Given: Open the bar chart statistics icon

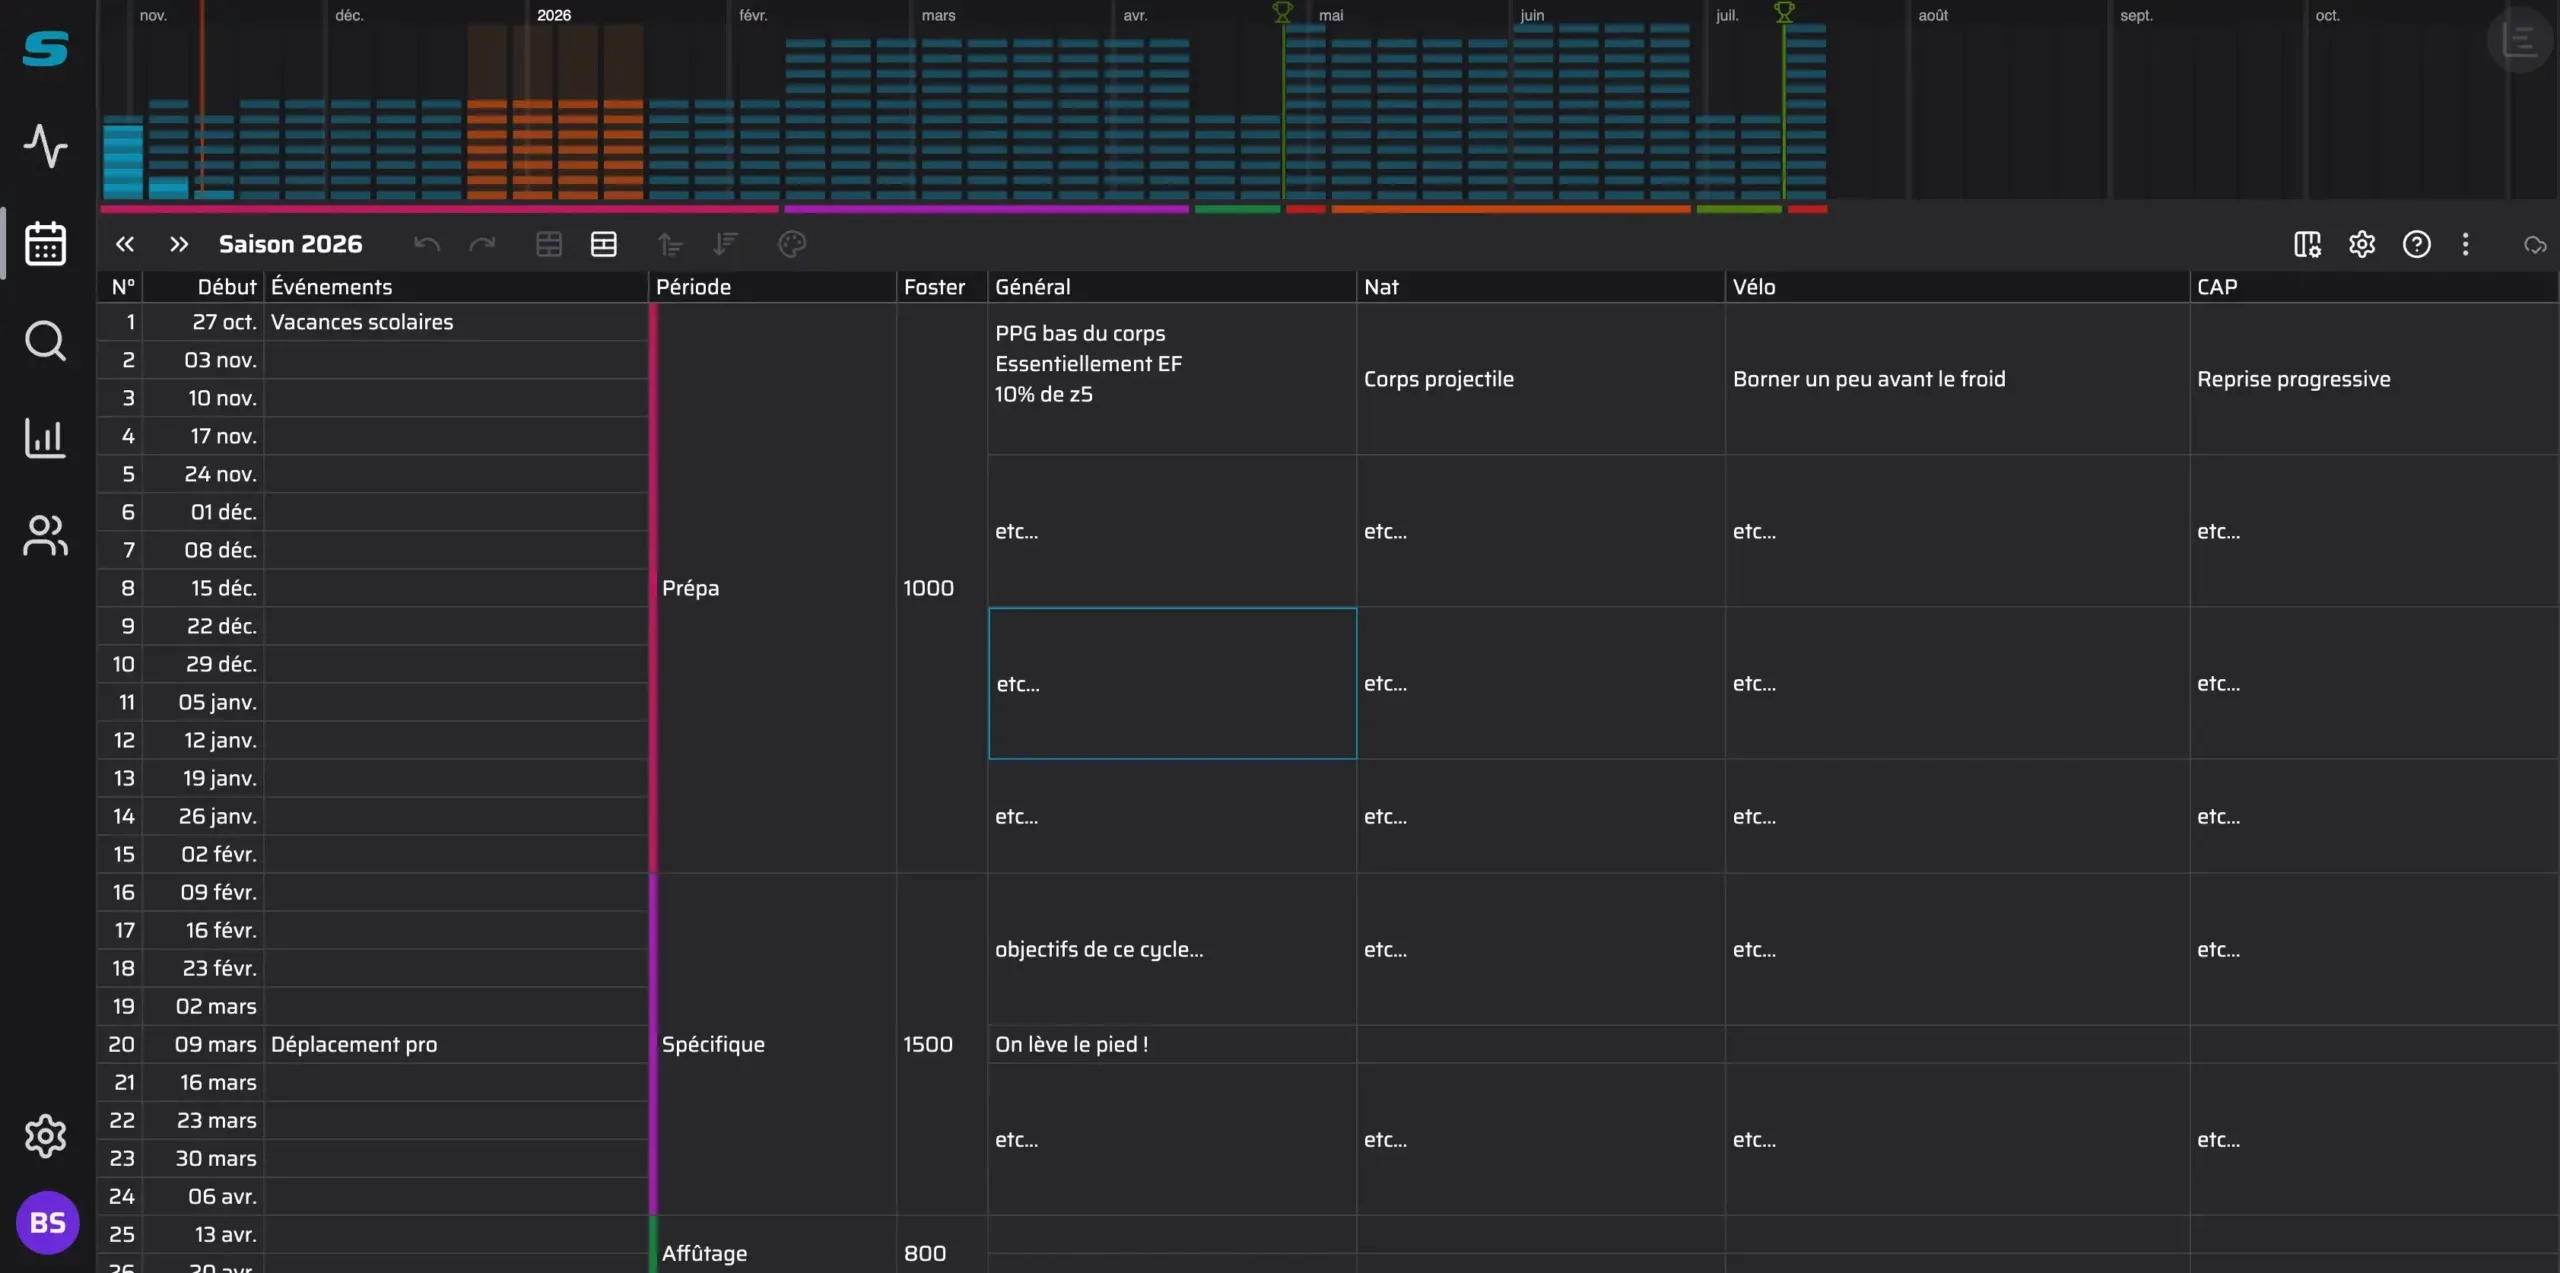Looking at the screenshot, I should point(45,438).
